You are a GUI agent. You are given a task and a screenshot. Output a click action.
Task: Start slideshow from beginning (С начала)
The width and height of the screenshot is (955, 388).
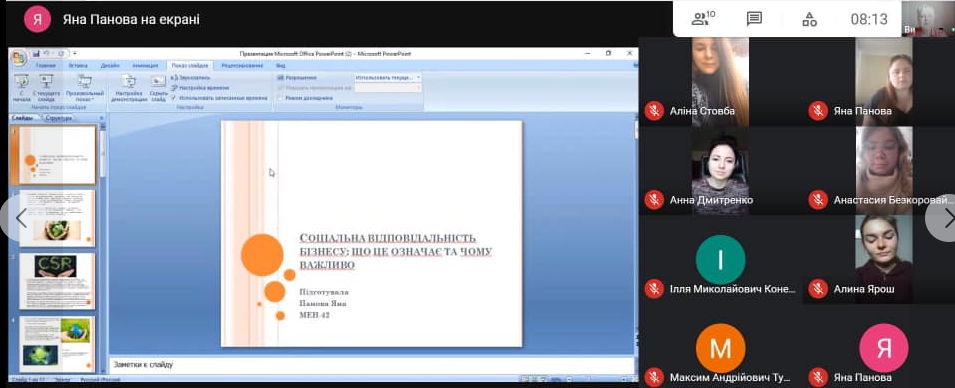(22, 89)
